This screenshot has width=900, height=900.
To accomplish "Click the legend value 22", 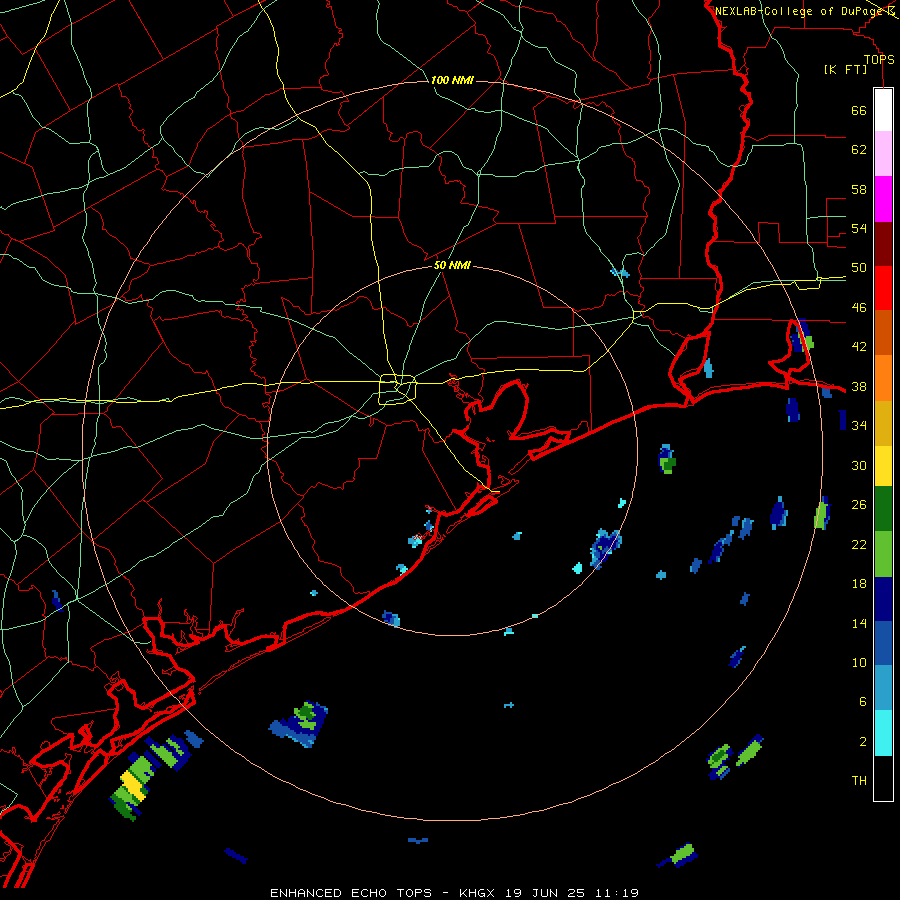I will (x=859, y=545).
